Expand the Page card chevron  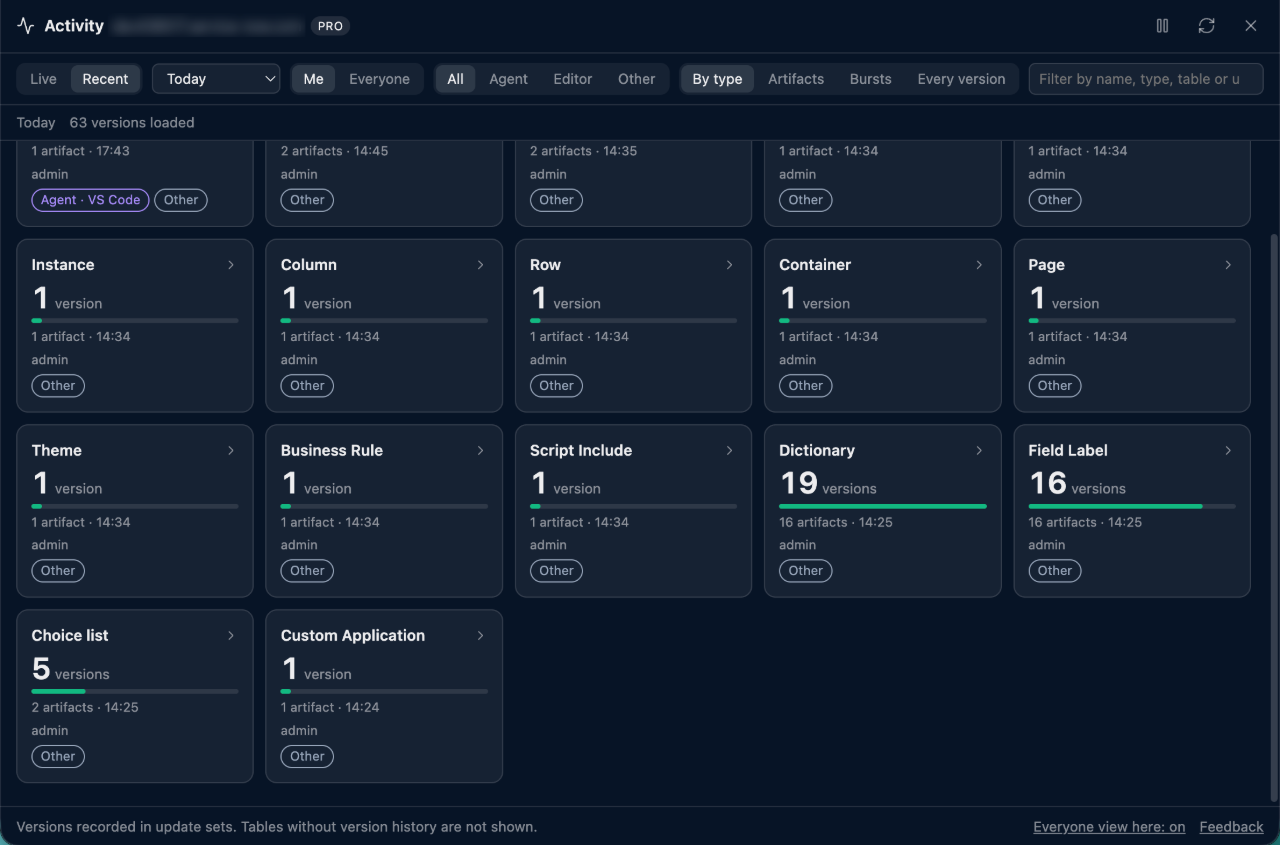pyautogui.click(x=1228, y=265)
